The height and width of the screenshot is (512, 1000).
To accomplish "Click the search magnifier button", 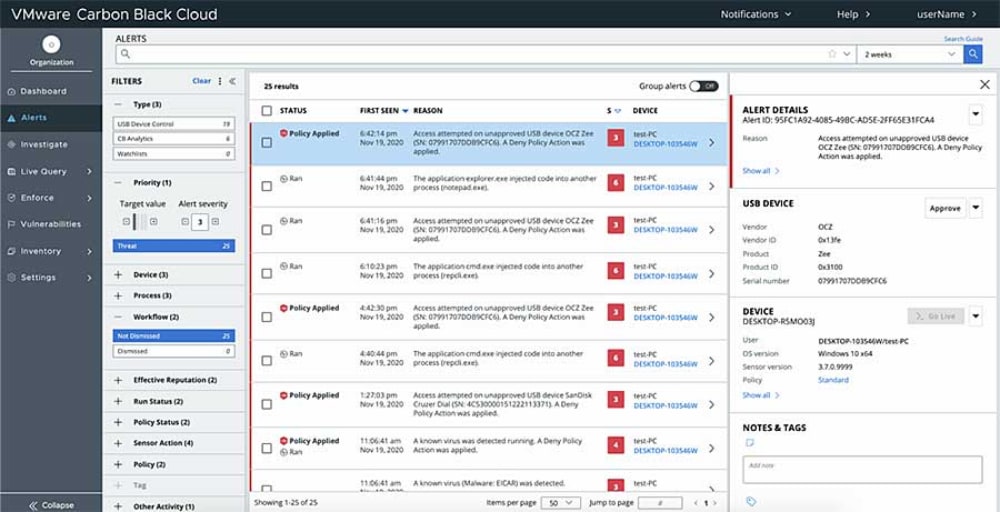I will 973,54.
